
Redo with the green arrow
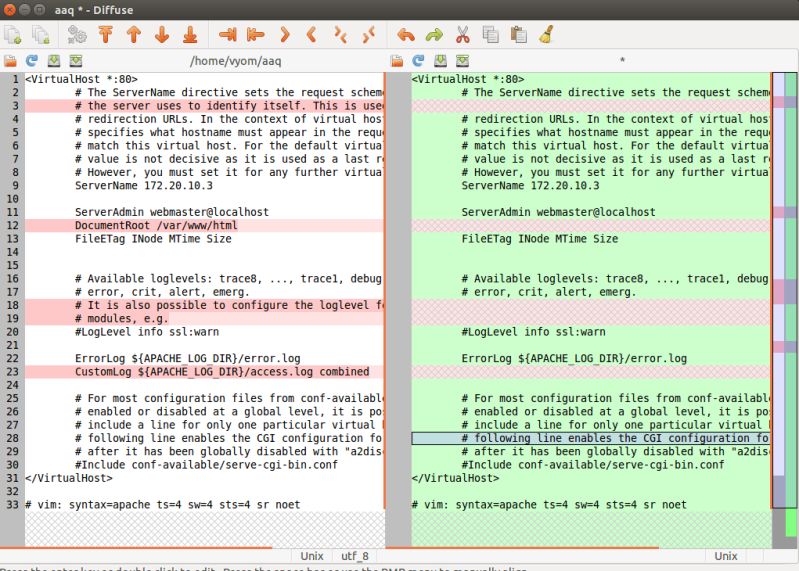click(x=434, y=35)
